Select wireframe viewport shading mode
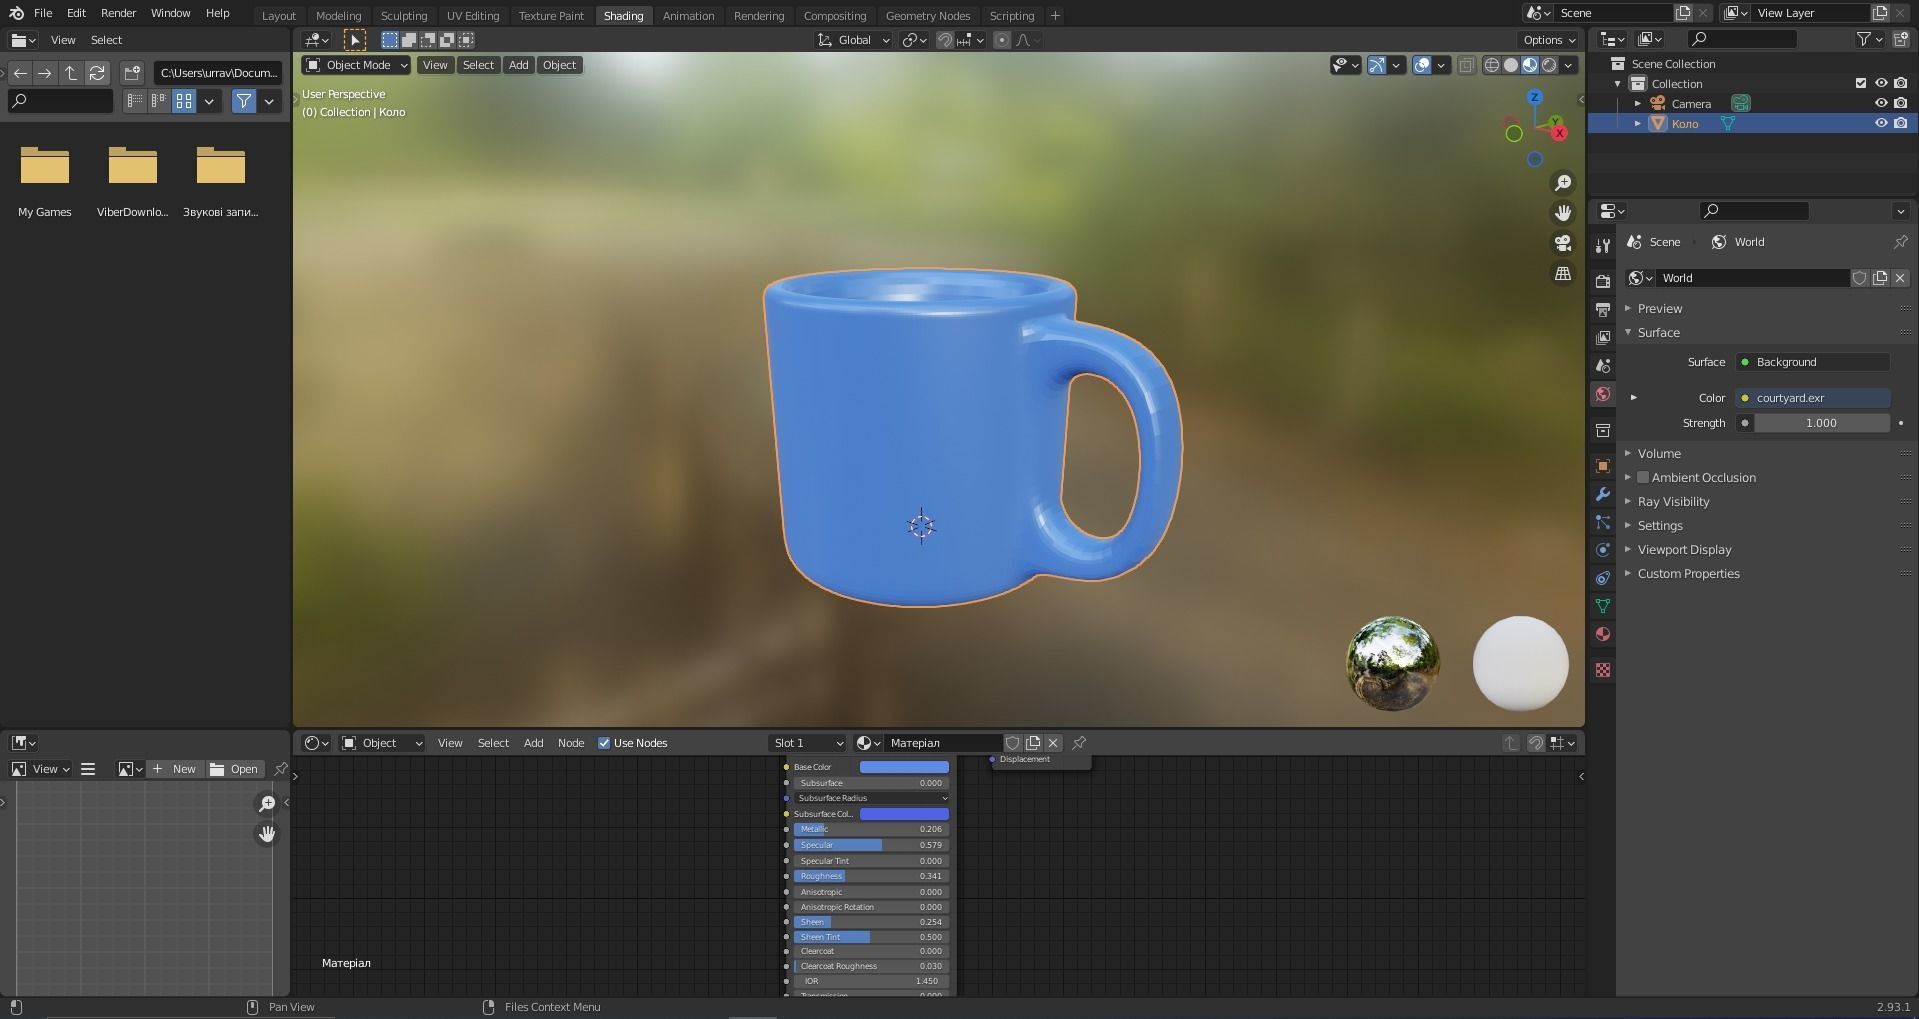This screenshot has width=1919, height=1019. 1492,65
